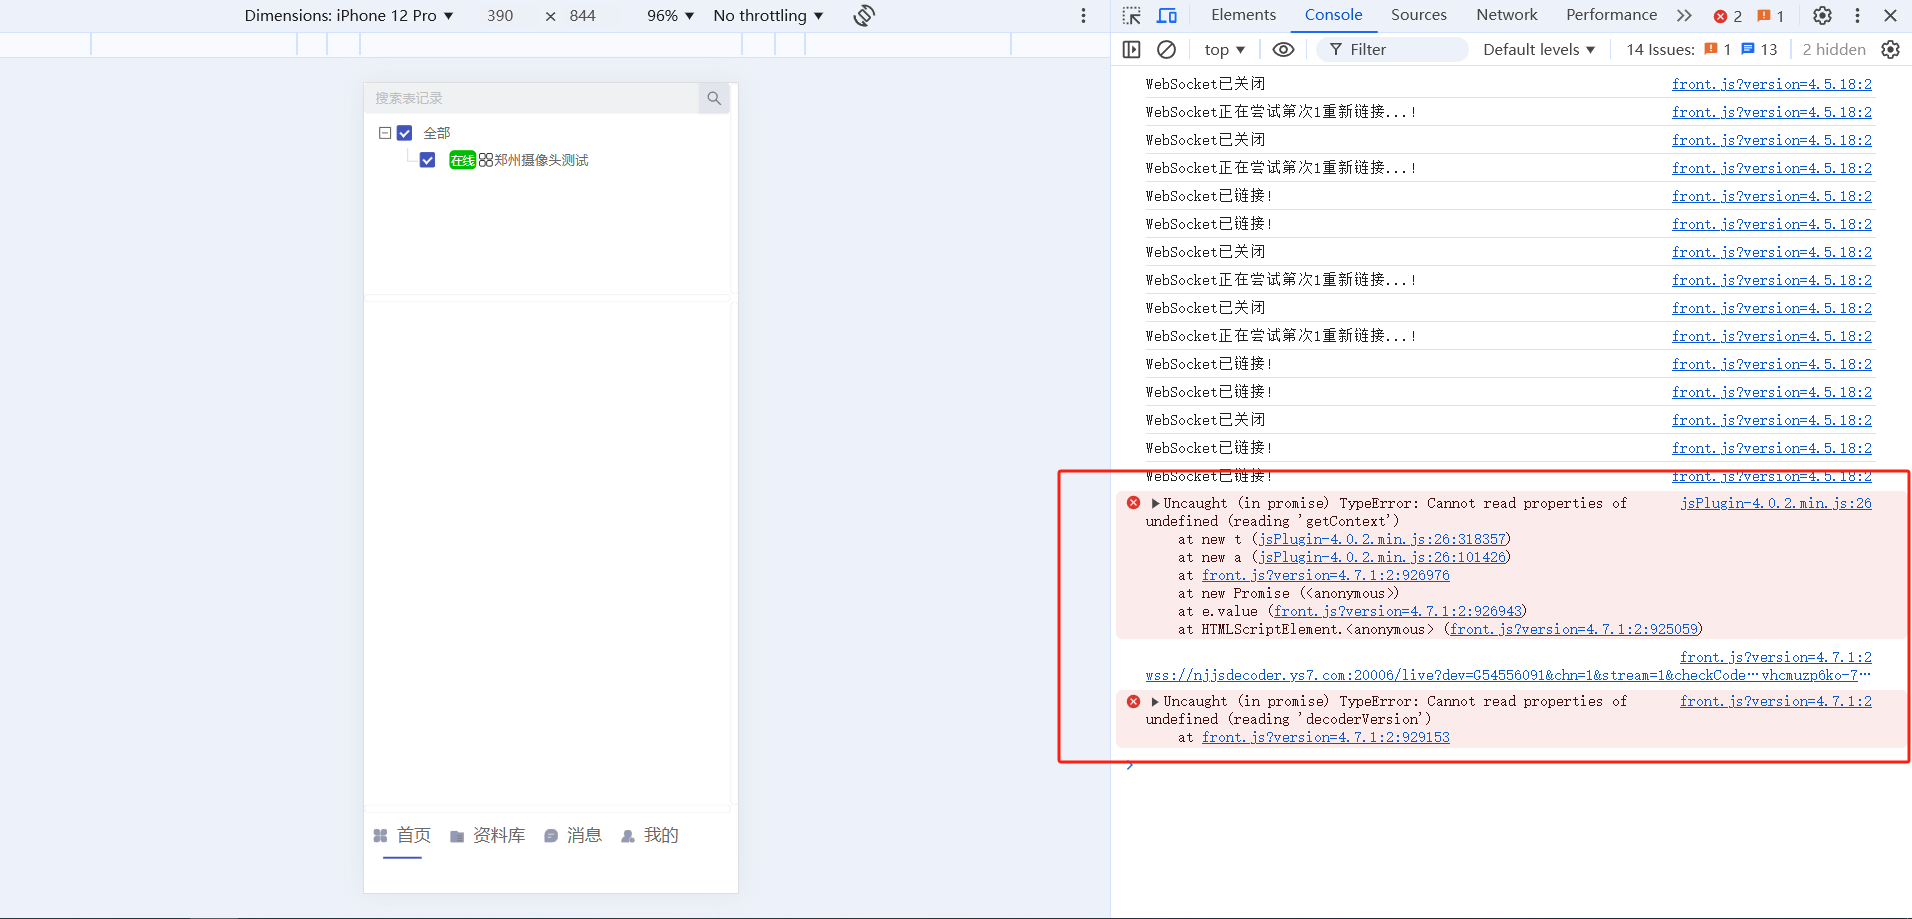Open the jsPlugin-4.0.2.min.js:26 source link

(x=1776, y=503)
